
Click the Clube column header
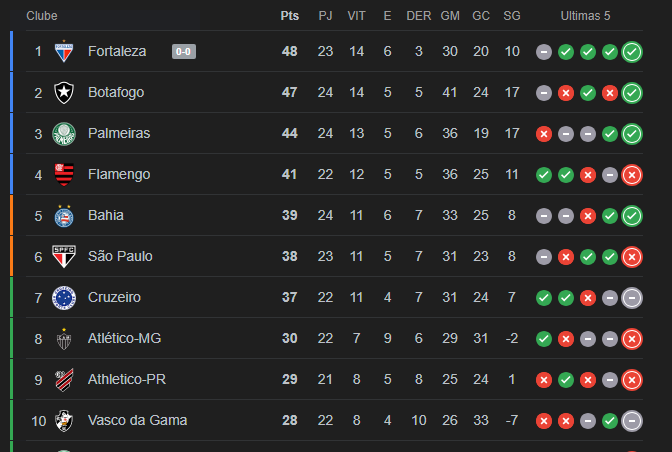coord(42,16)
